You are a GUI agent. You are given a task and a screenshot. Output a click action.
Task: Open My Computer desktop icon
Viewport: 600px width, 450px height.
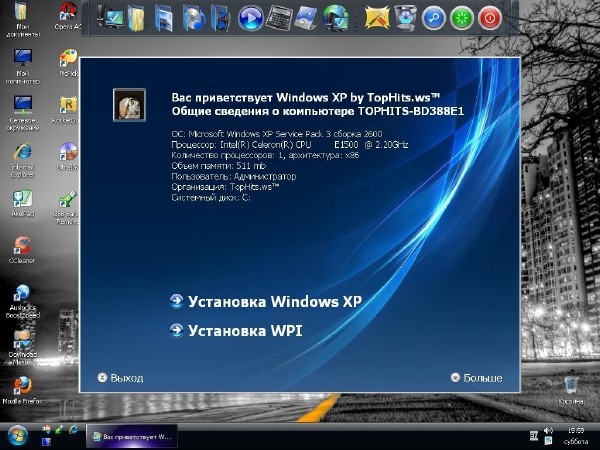point(23,66)
